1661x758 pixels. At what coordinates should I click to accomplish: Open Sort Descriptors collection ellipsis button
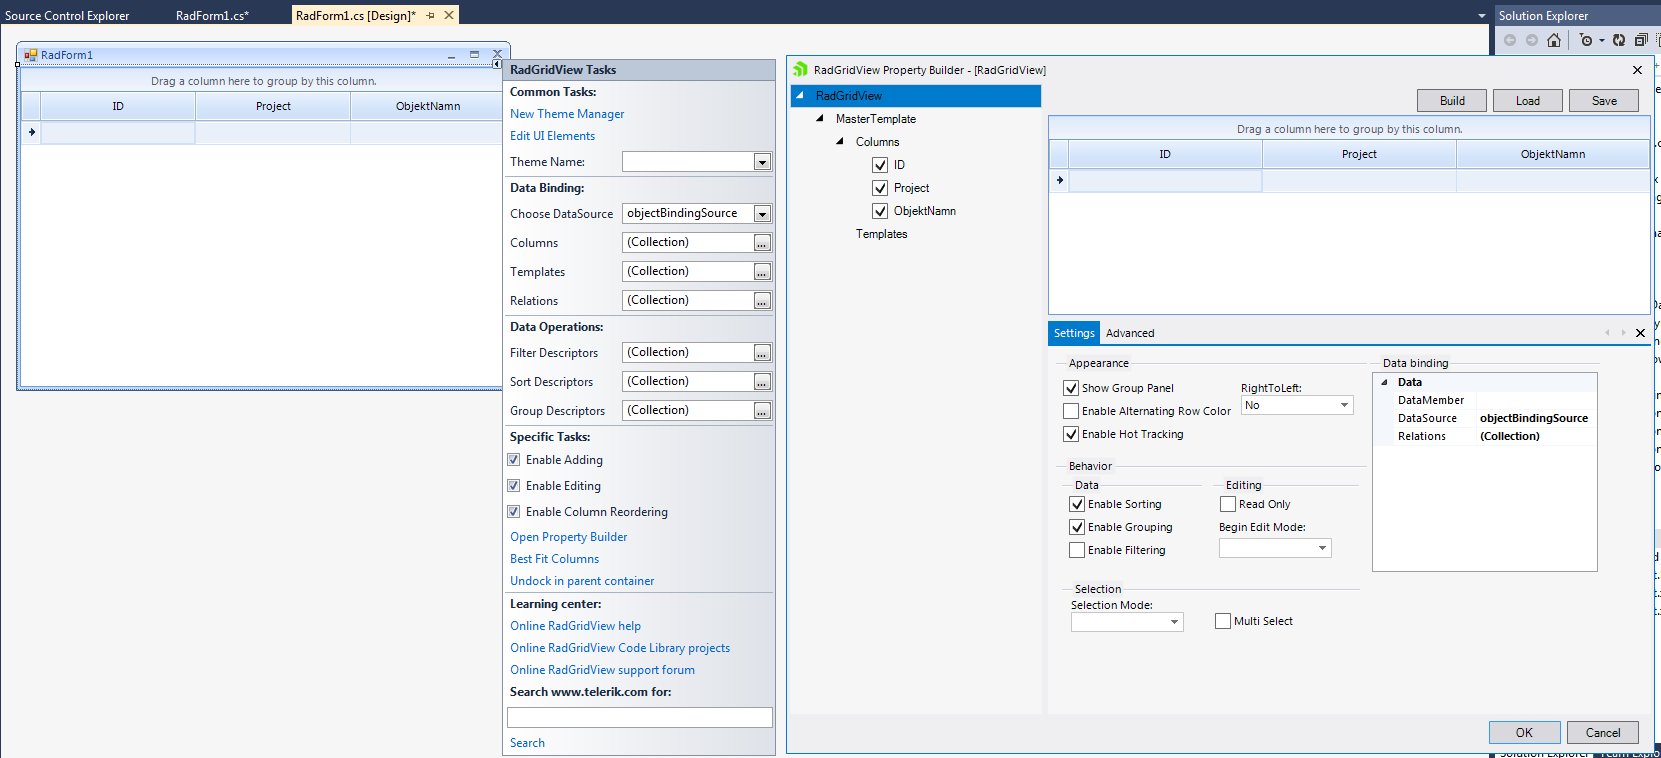coord(762,382)
